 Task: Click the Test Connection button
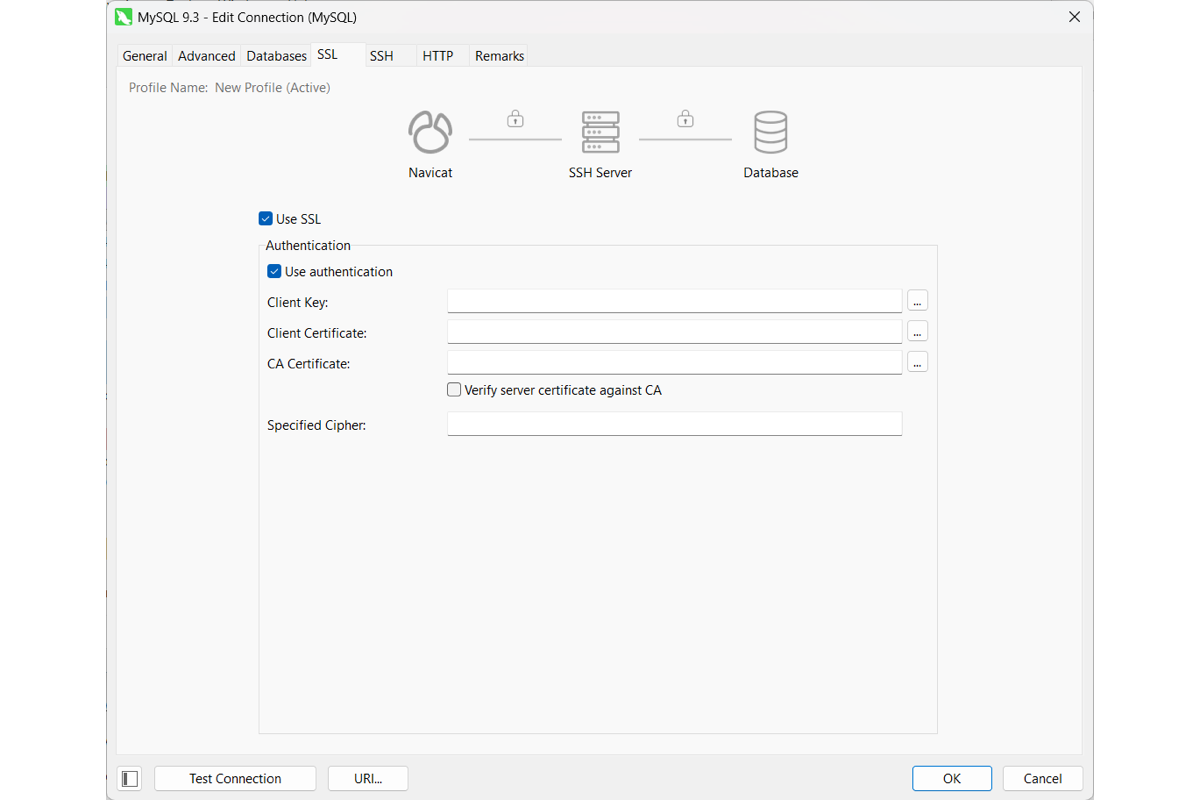235,778
